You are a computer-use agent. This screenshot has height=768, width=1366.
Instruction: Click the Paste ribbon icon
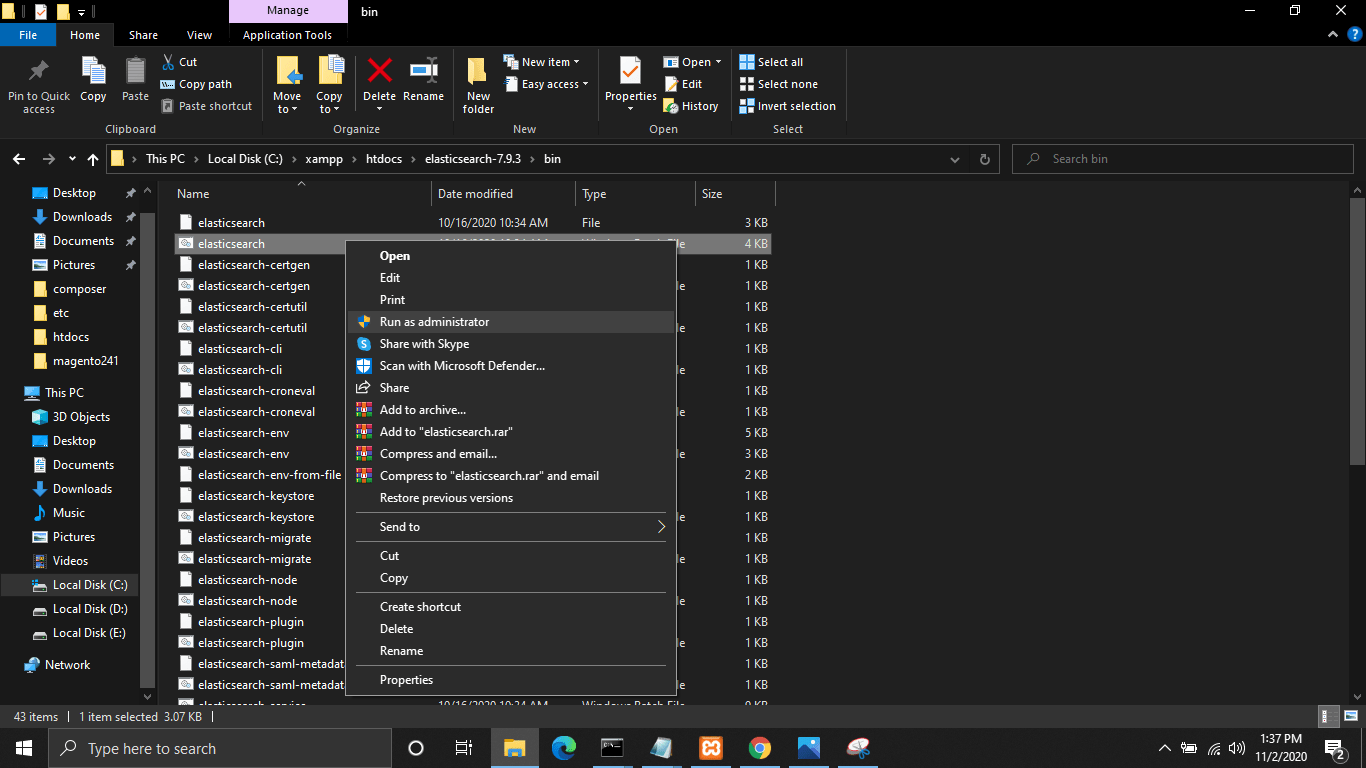(x=135, y=71)
